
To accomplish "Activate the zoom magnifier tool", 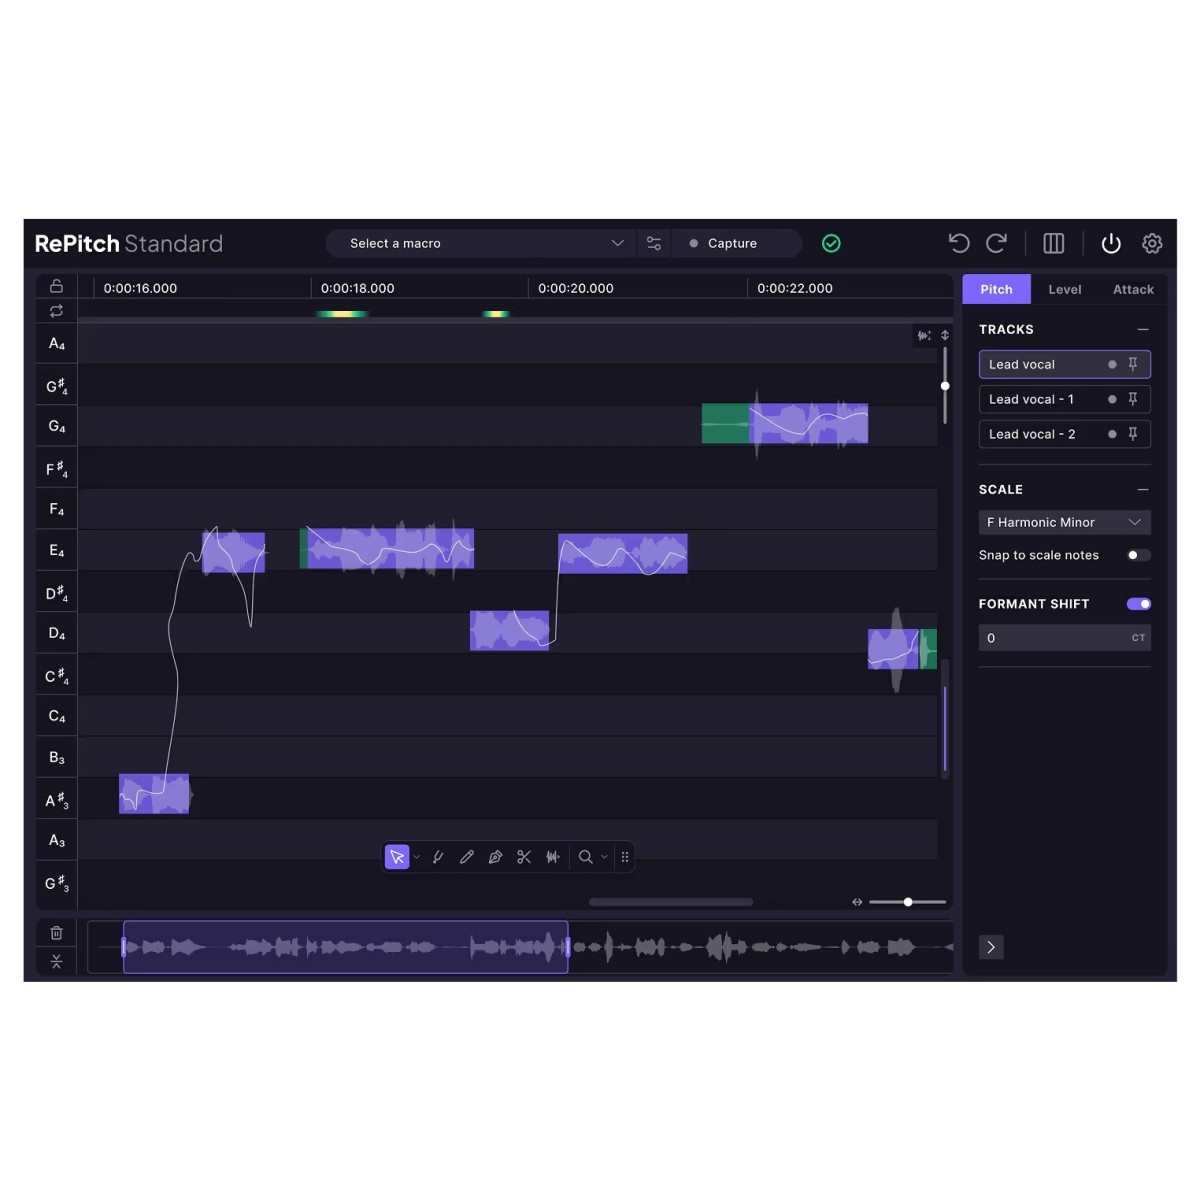I will tap(585, 857).
